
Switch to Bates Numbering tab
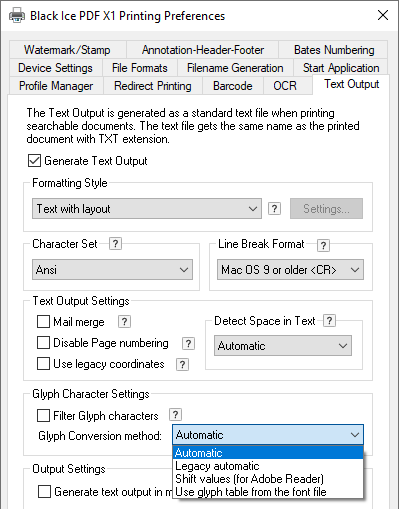point(333,50)
